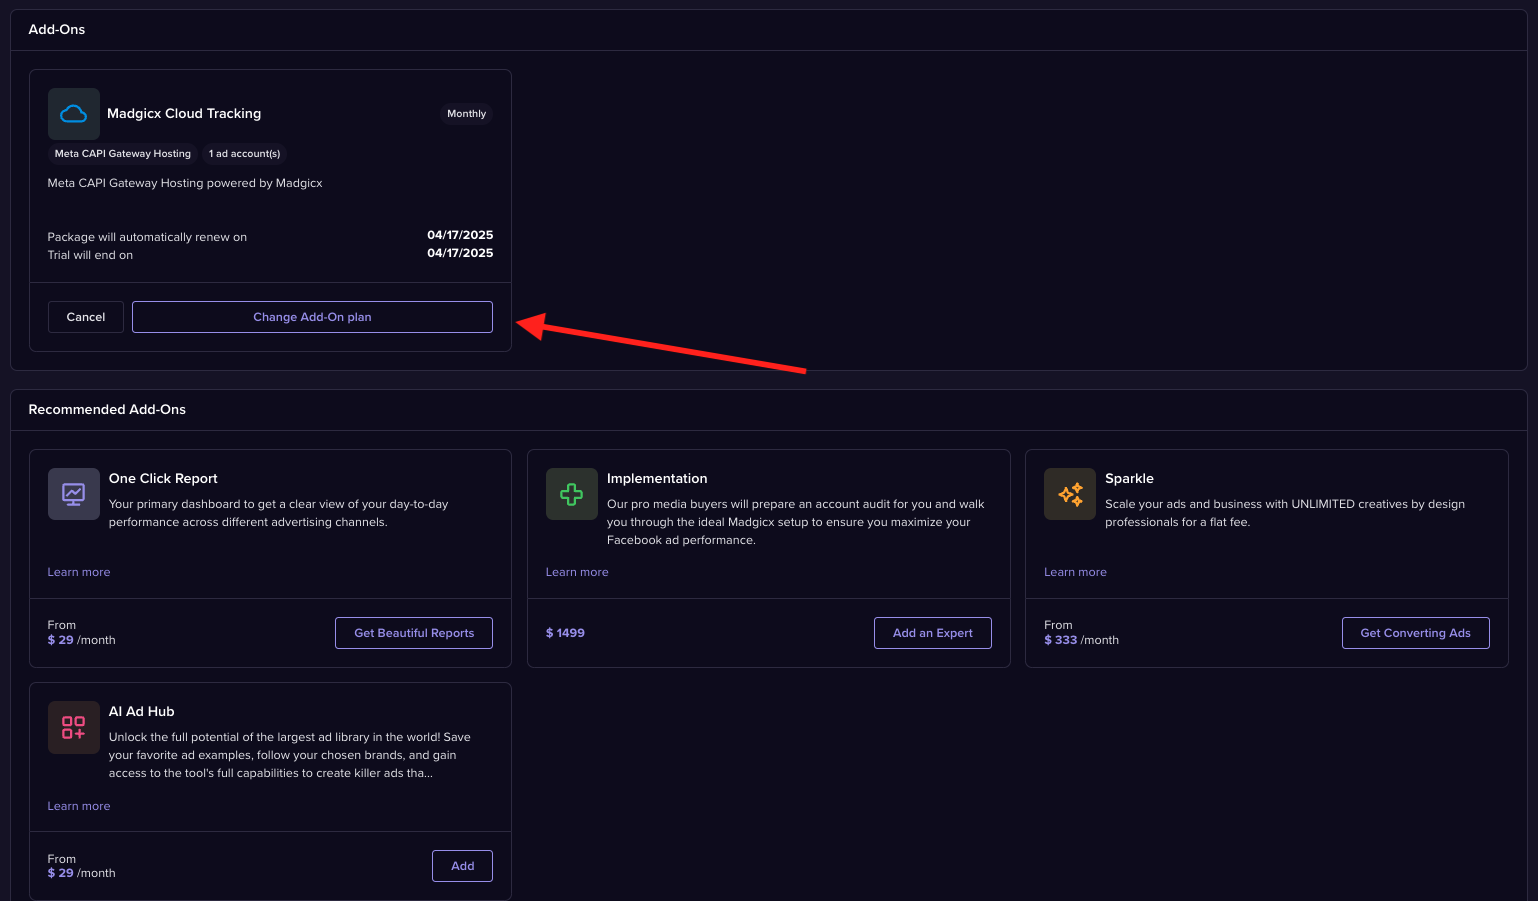Image resolution: width=1538 pixels, height=901 pixels.
Task: Click the Madgicx Cloud Tracking cloud icon
Action: [x=74, y=114]
